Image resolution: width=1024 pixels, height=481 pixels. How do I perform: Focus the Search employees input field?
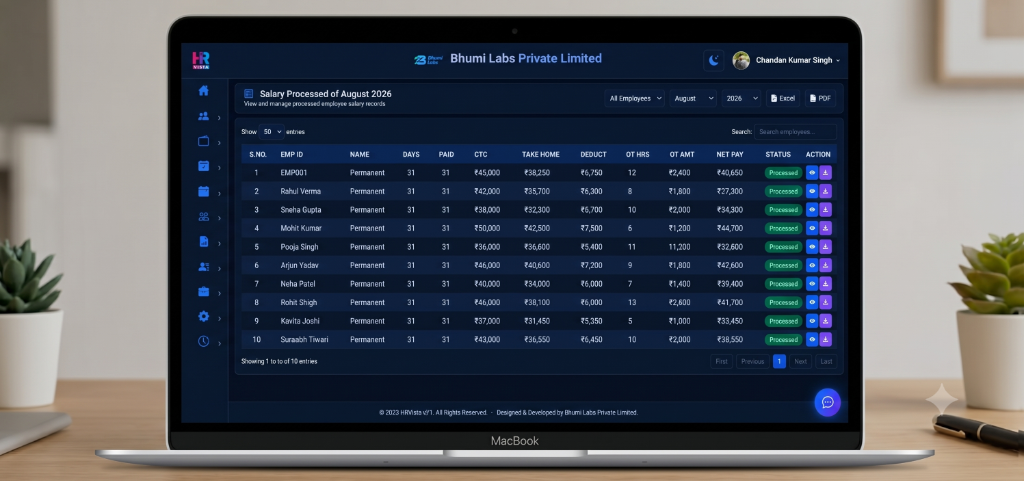795,132
